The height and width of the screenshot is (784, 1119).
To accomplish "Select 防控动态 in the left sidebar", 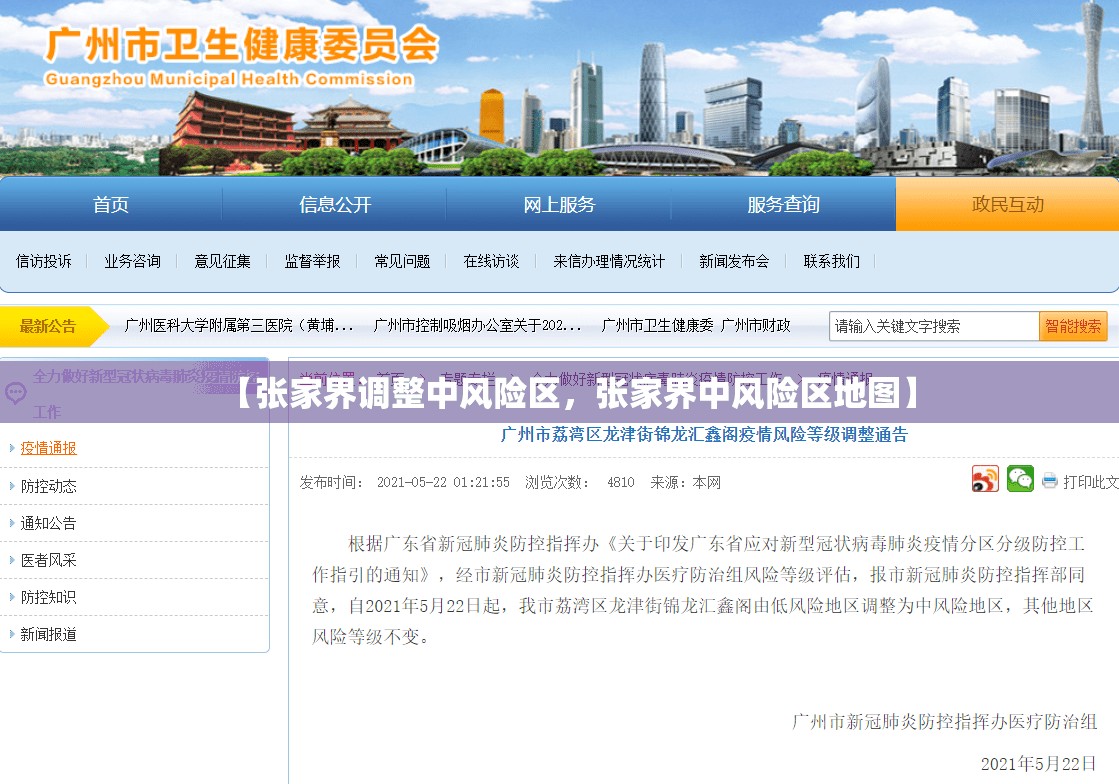I will tap(49, 486).
